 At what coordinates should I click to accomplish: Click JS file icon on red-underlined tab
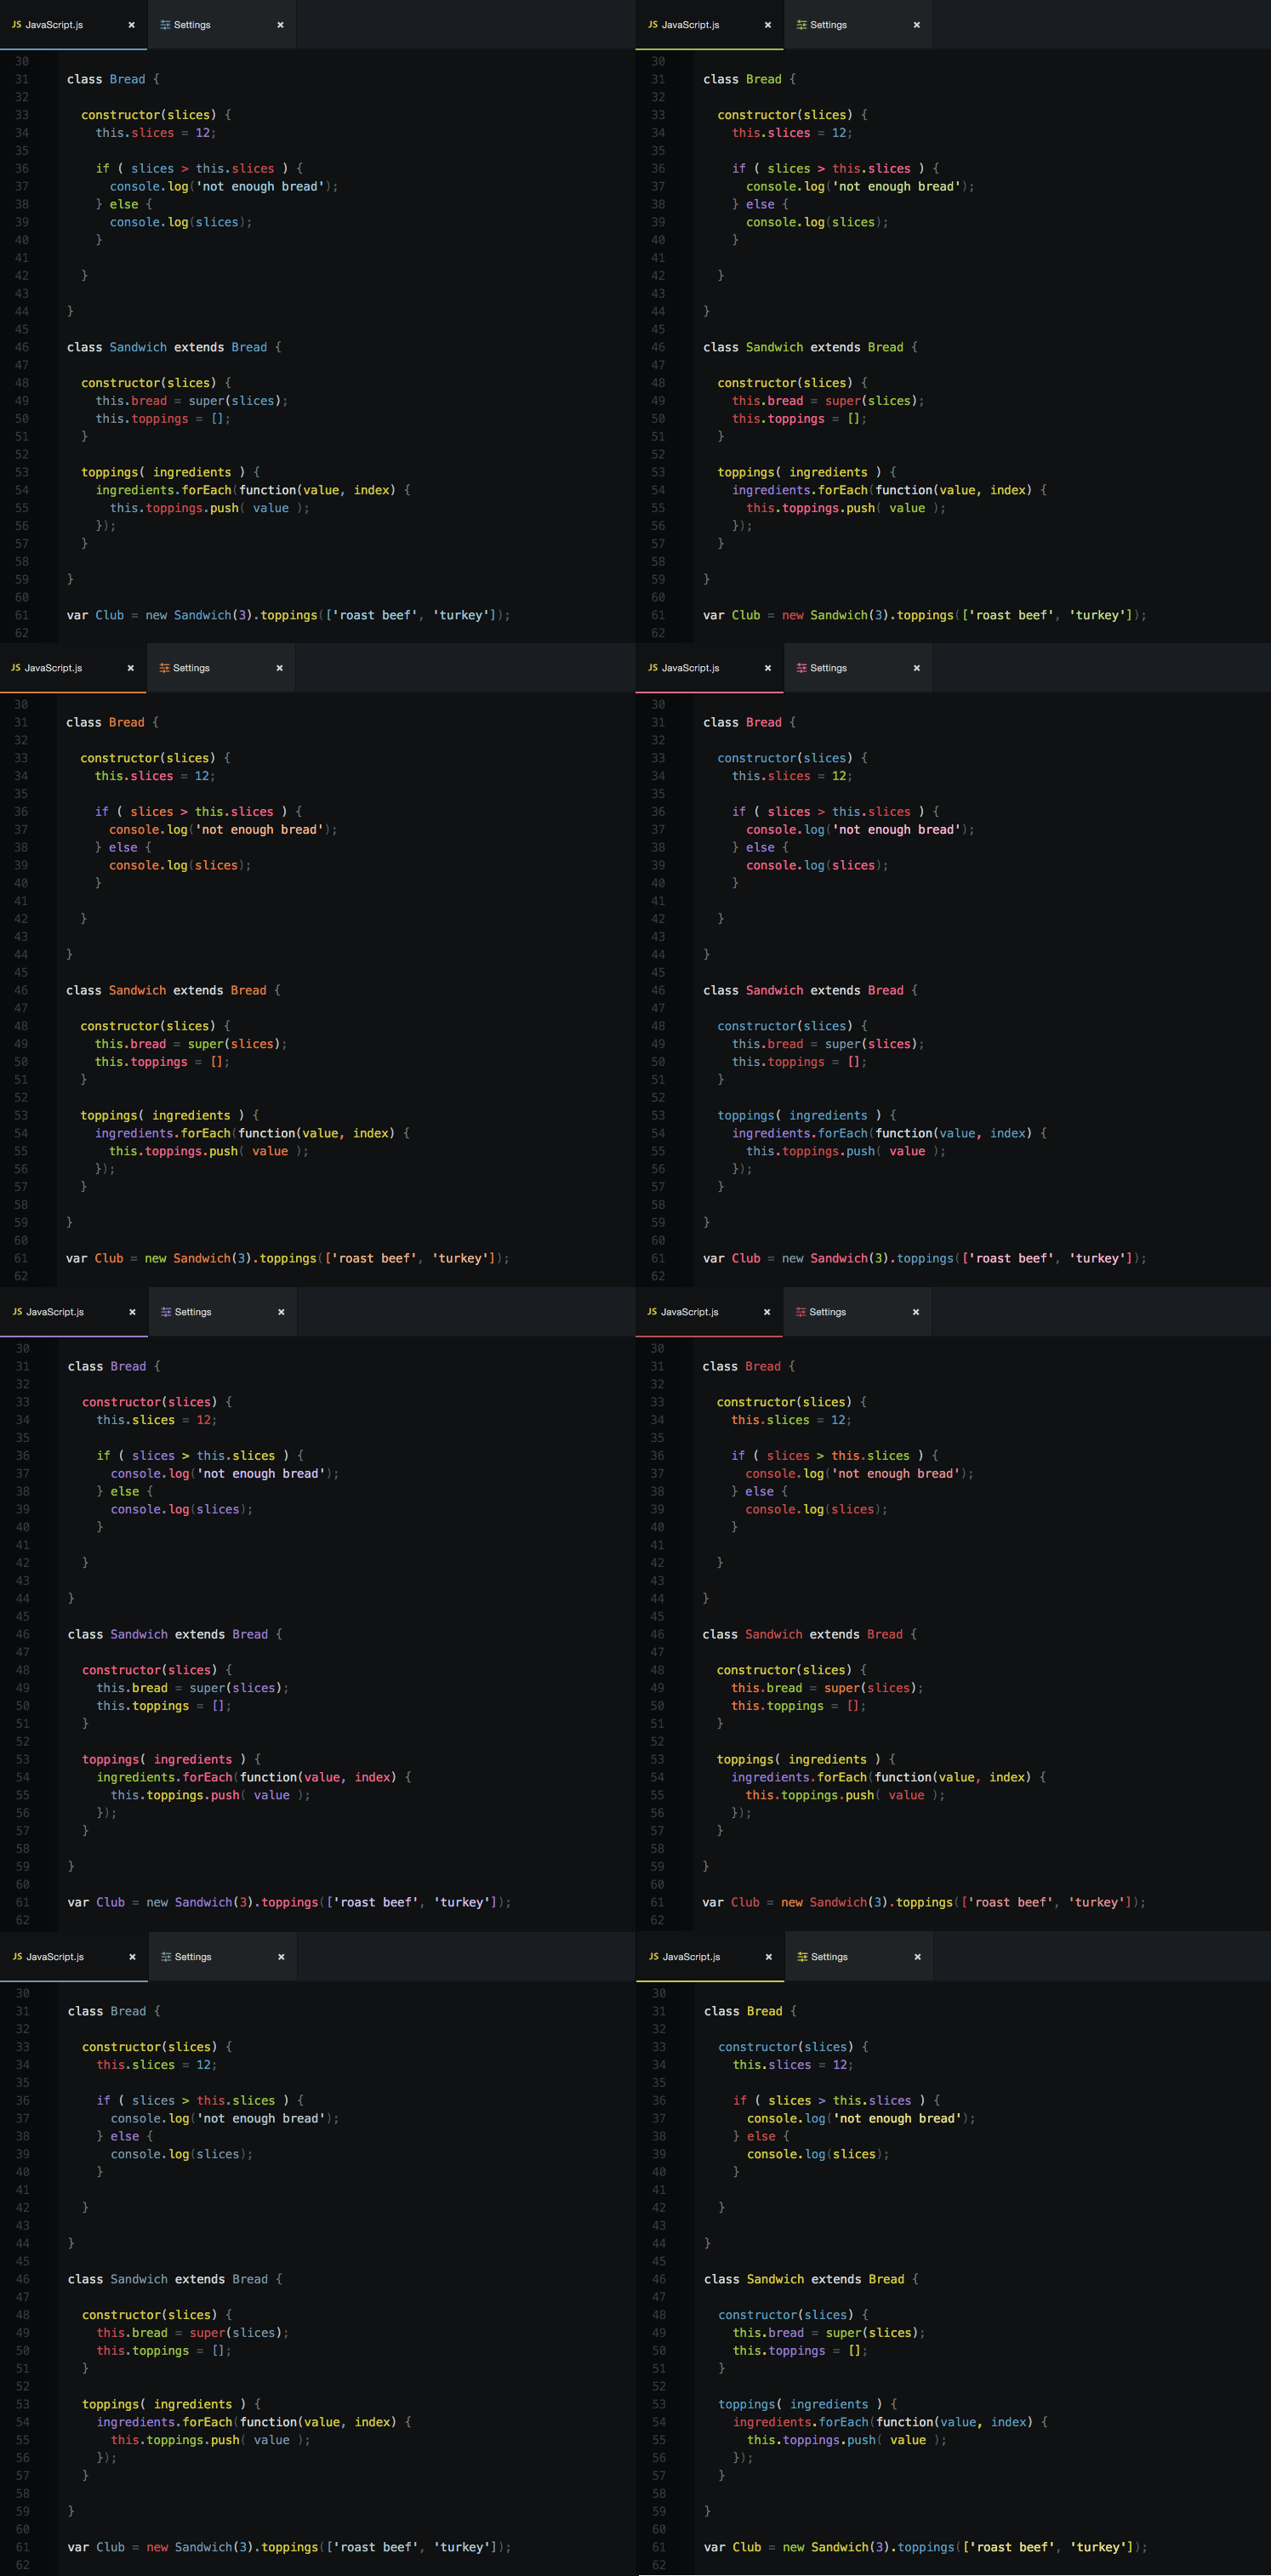652,1312
